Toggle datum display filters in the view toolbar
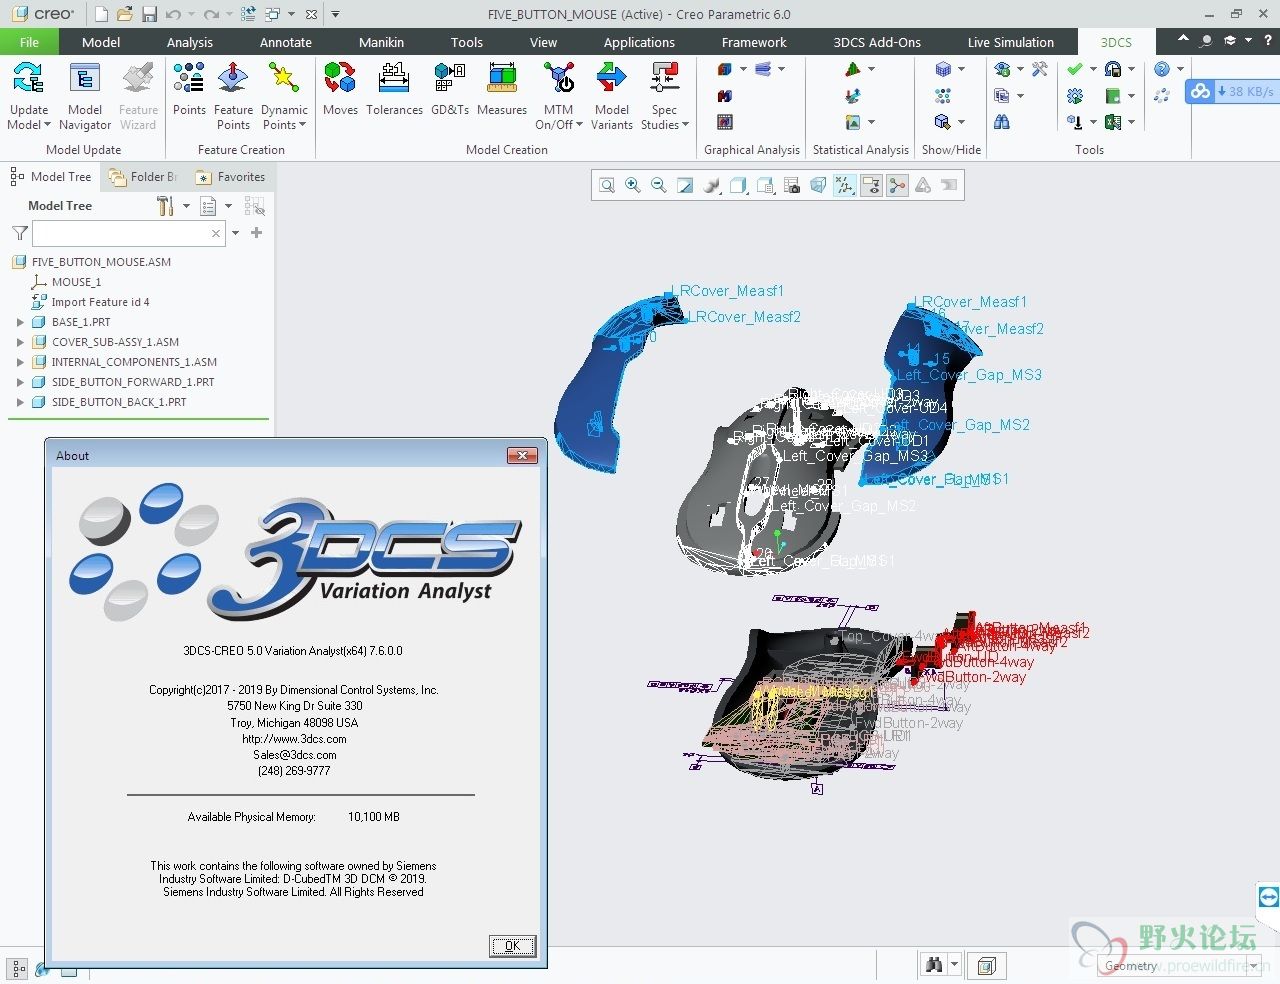 point(845,185)
